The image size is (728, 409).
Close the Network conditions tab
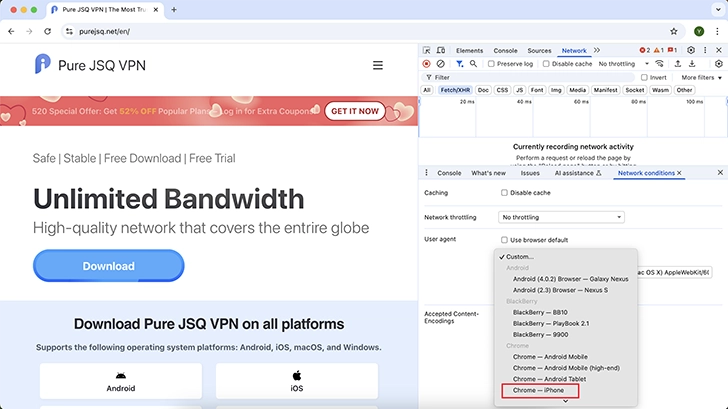click(679, 173)
